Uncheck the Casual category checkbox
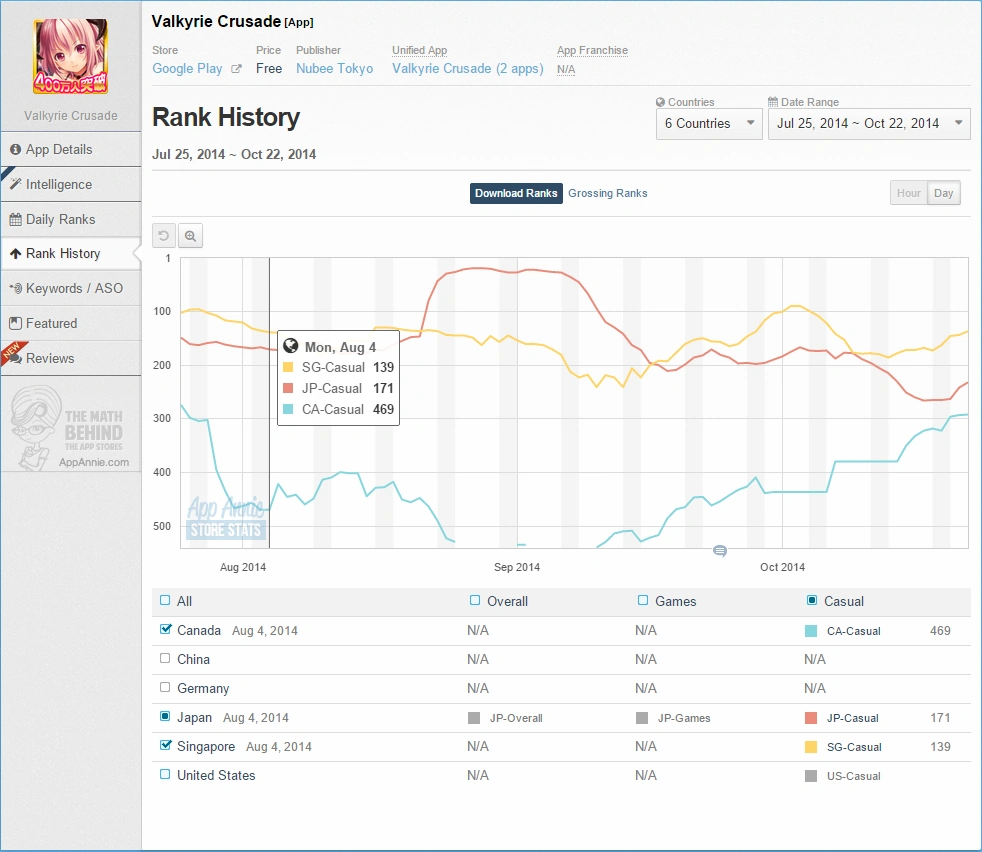 [x=812, y=600]
